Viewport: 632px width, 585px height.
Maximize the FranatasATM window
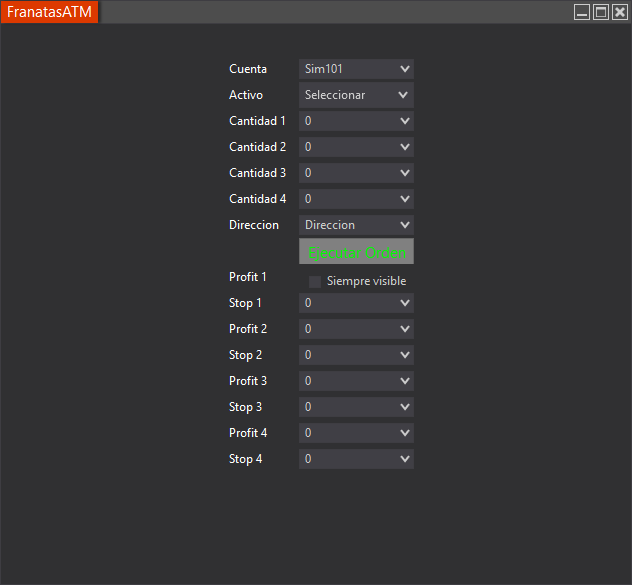(x=601, y=12)
